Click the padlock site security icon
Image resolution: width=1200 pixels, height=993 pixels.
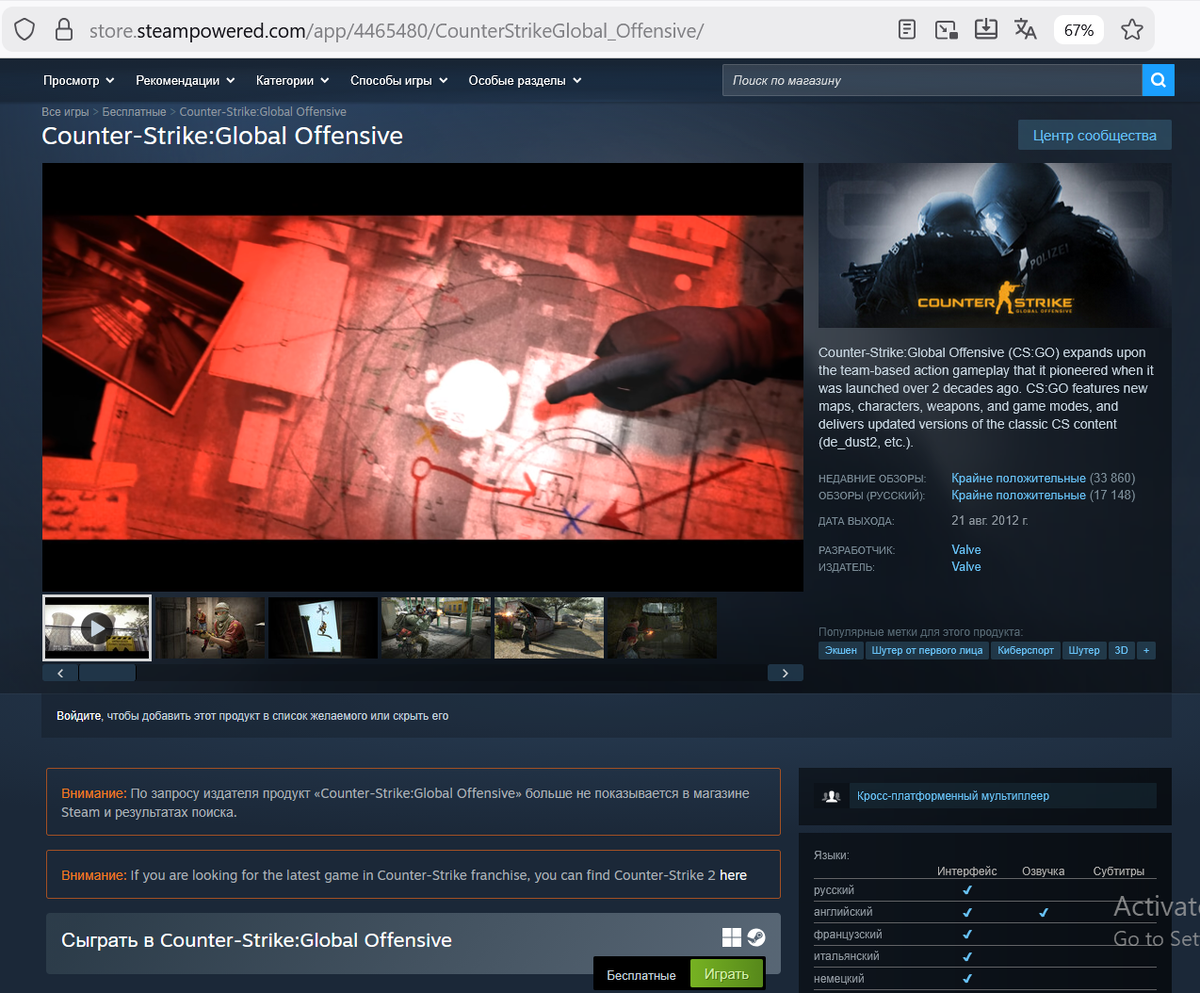tap(64, 30)
